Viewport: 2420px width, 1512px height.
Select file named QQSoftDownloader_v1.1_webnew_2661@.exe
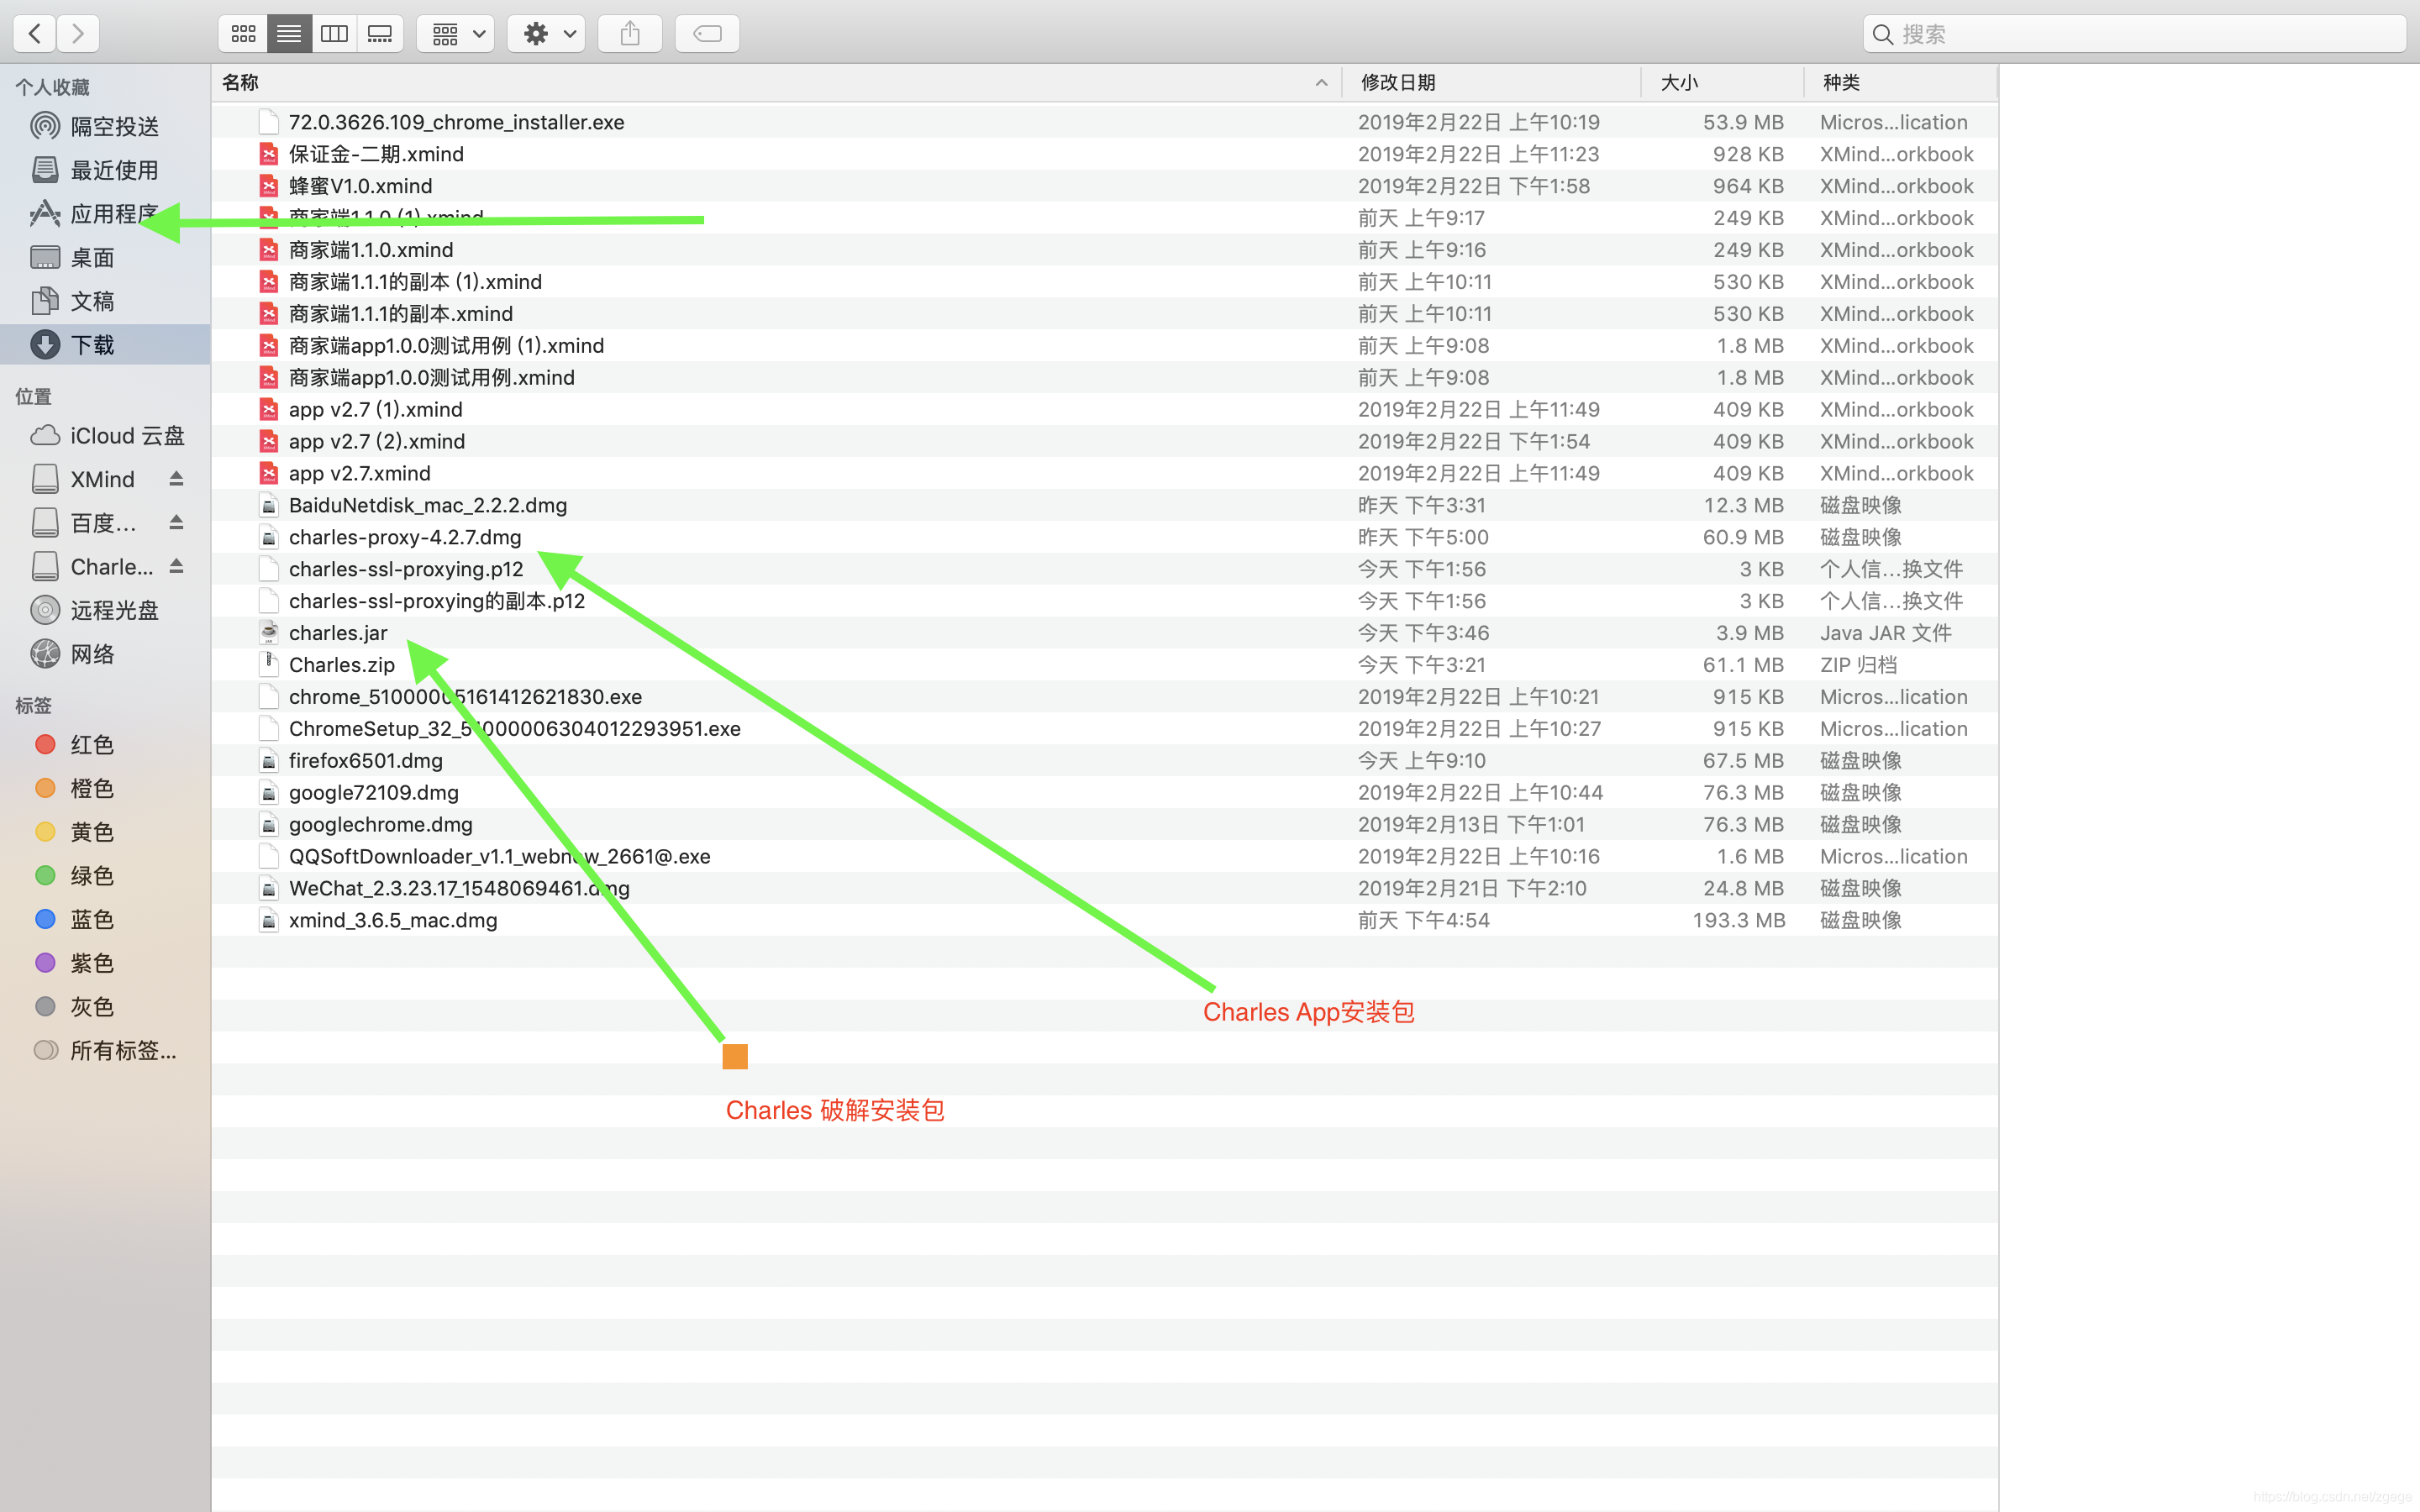pos(500,857)
